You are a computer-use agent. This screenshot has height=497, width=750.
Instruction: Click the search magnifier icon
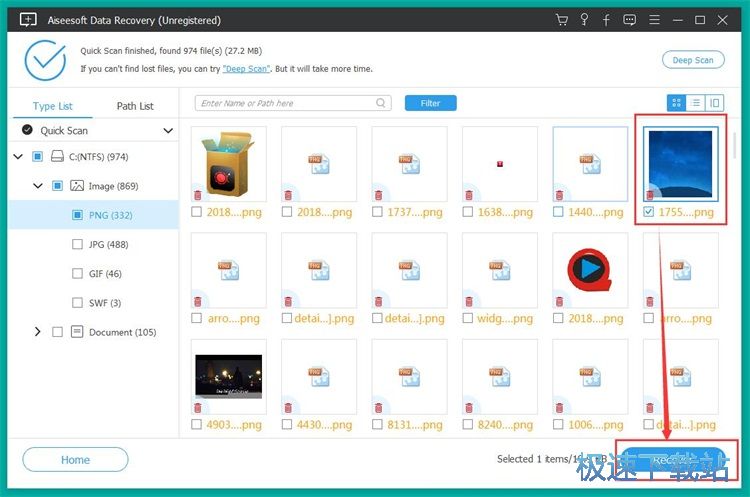[x=381, y=103]
